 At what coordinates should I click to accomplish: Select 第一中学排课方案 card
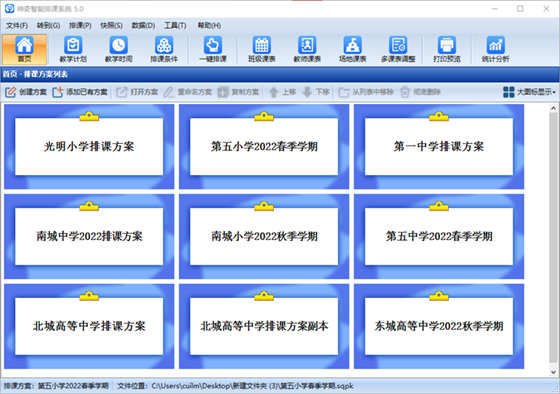point(439,146)
